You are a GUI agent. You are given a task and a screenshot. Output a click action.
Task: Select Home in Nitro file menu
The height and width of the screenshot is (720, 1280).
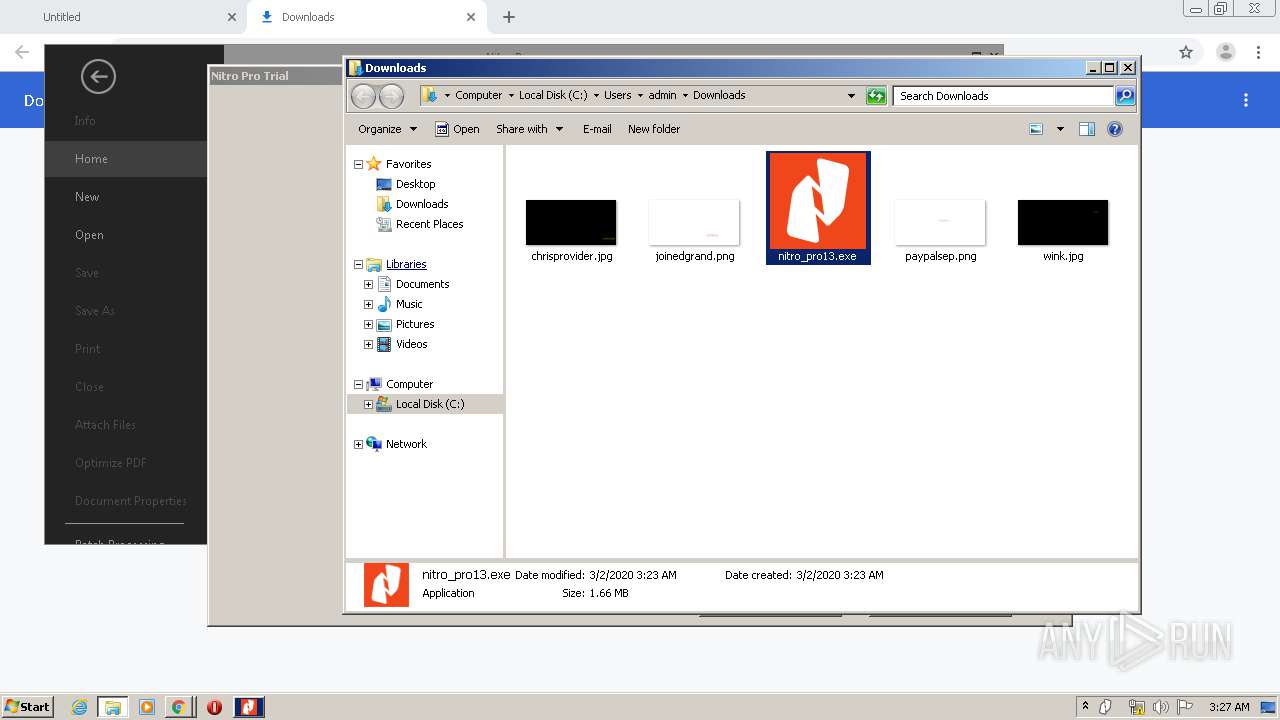click(x=126, y=159)
